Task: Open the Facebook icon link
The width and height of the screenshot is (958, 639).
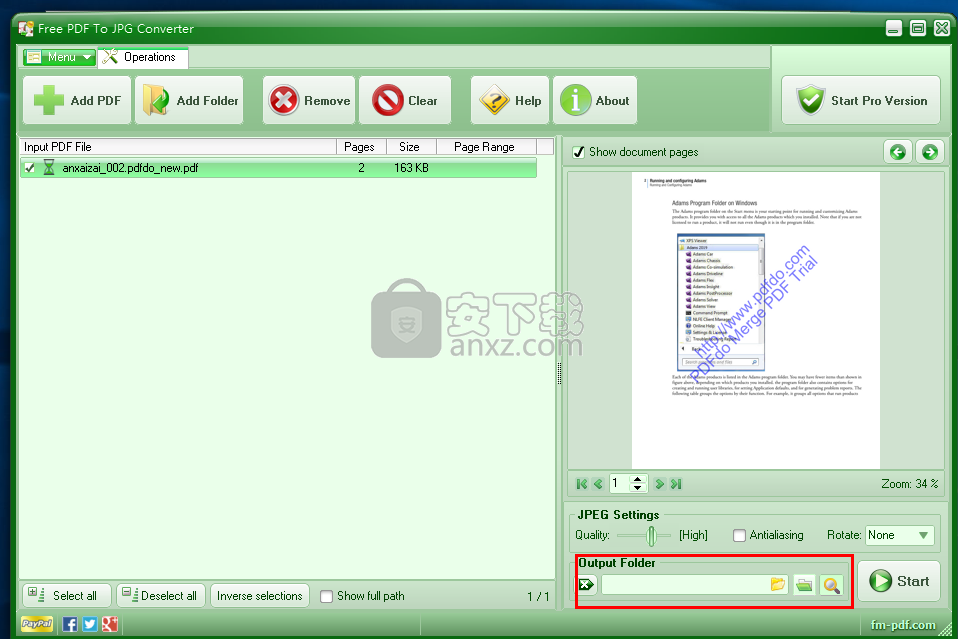Action: [70, 624]
